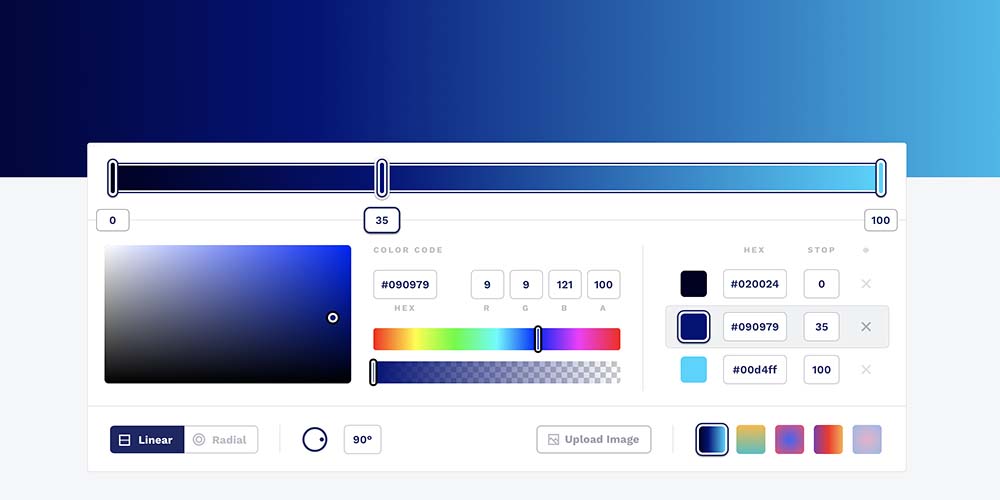This screenshot has width=1000, height=500.
Task: Edit stop position field showing 0 in list
Action: 821,284
